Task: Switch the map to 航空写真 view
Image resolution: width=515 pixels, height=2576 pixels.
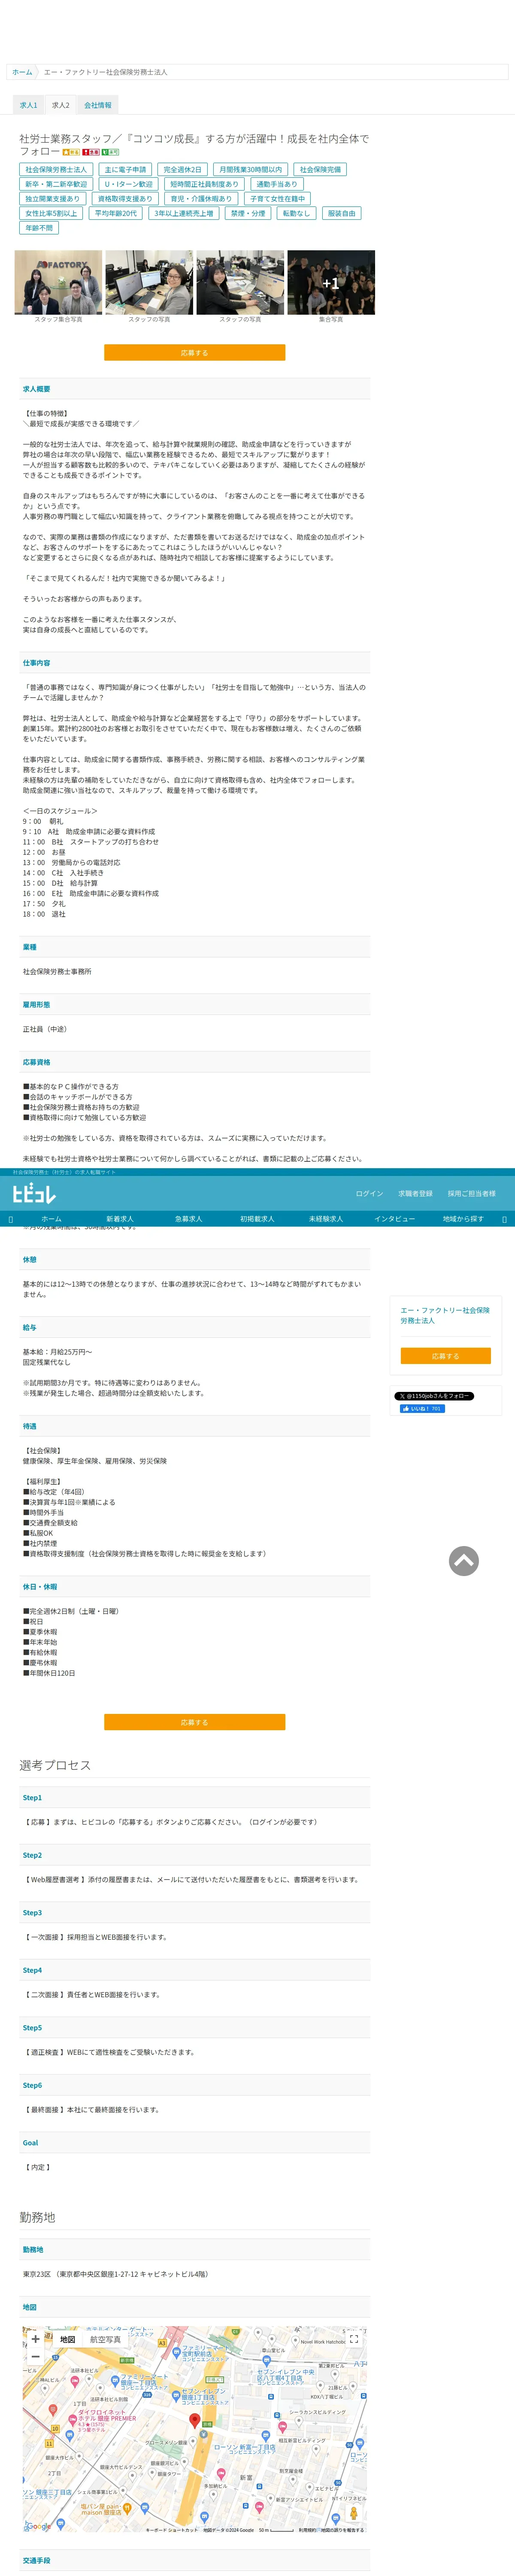Action: click(105, 2340)
